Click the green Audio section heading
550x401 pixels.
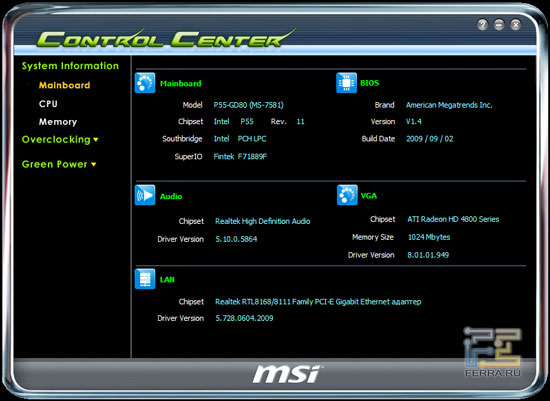[171, 196]
